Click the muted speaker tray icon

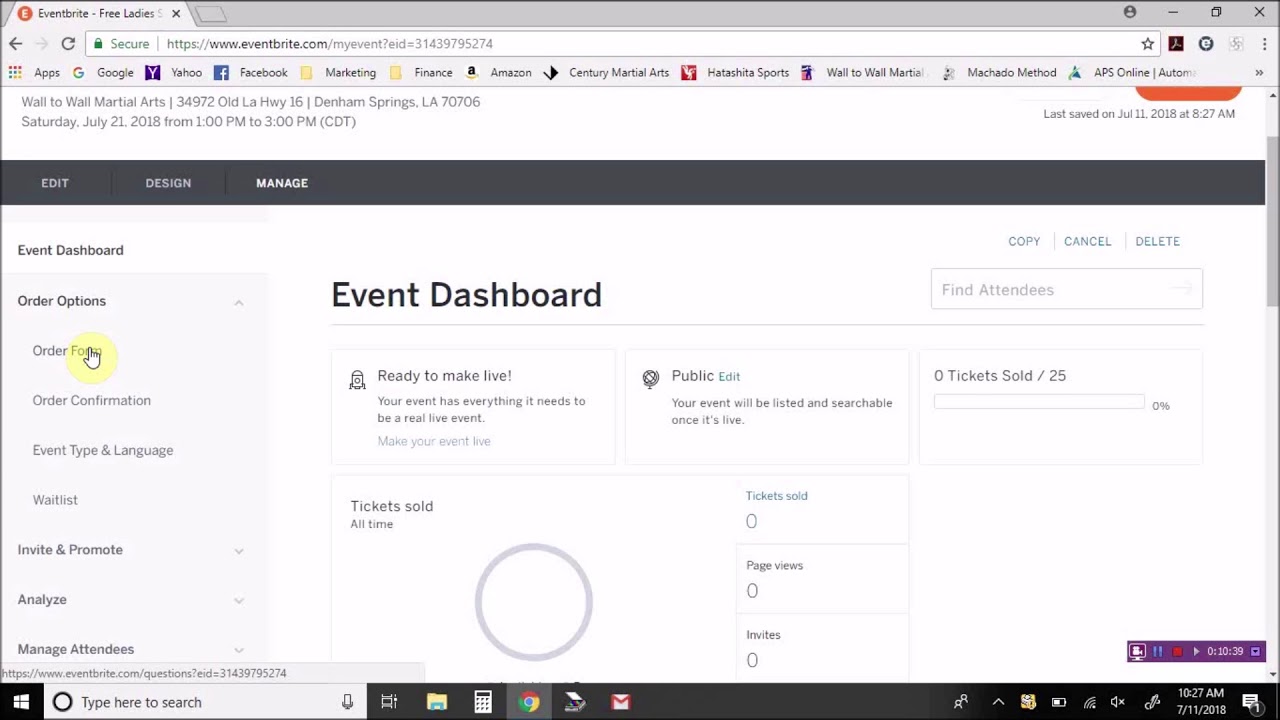tap(1119, 702)
